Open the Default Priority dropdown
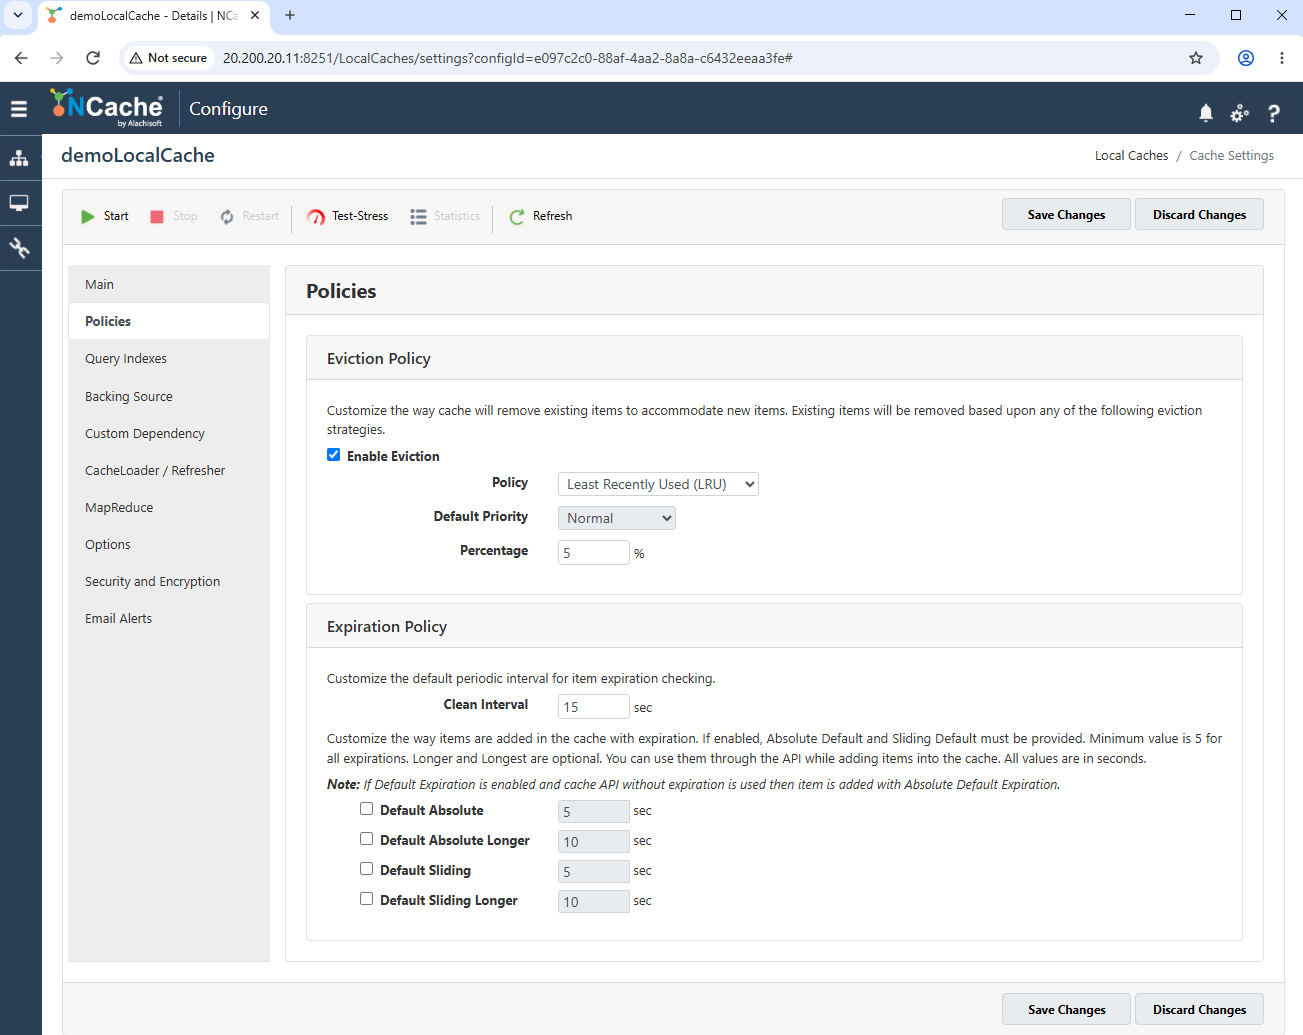 [x=617, y=518]
